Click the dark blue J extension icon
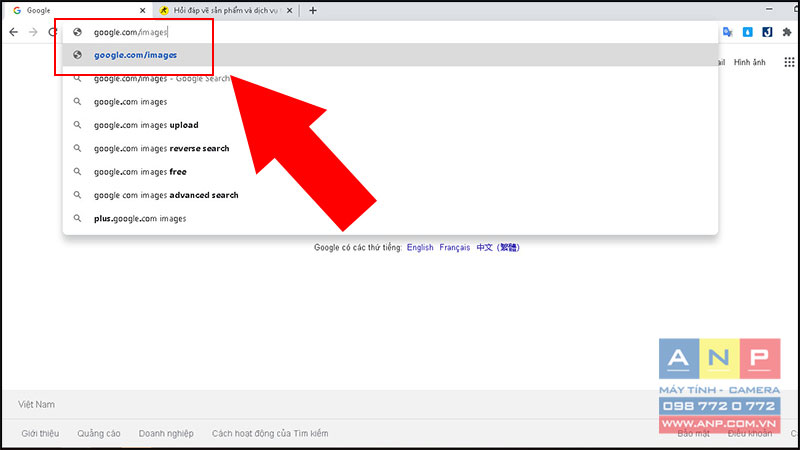 point(767,32)
